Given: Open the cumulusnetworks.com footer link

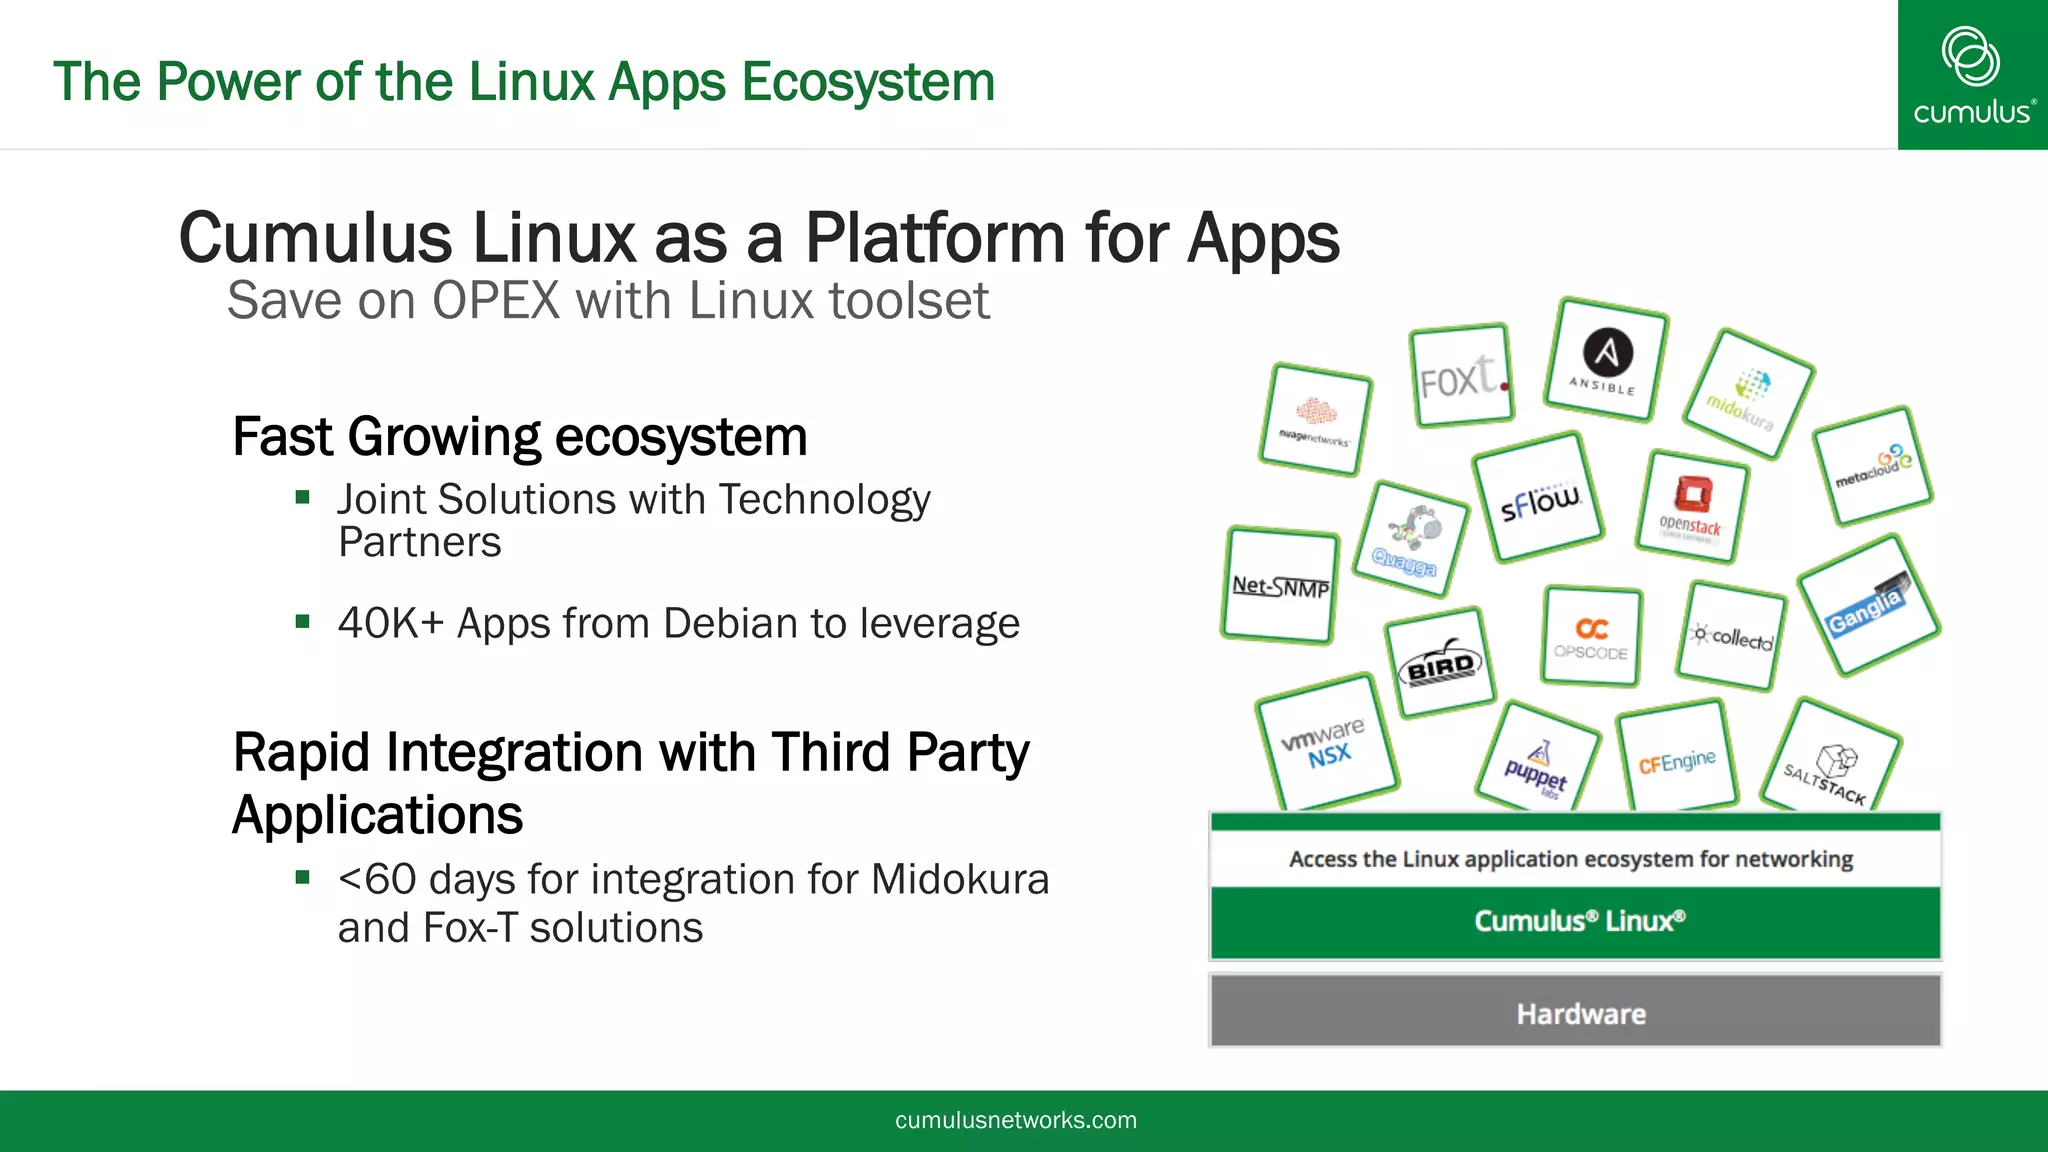Looking at the screenshot, I should point(1016,1120).
